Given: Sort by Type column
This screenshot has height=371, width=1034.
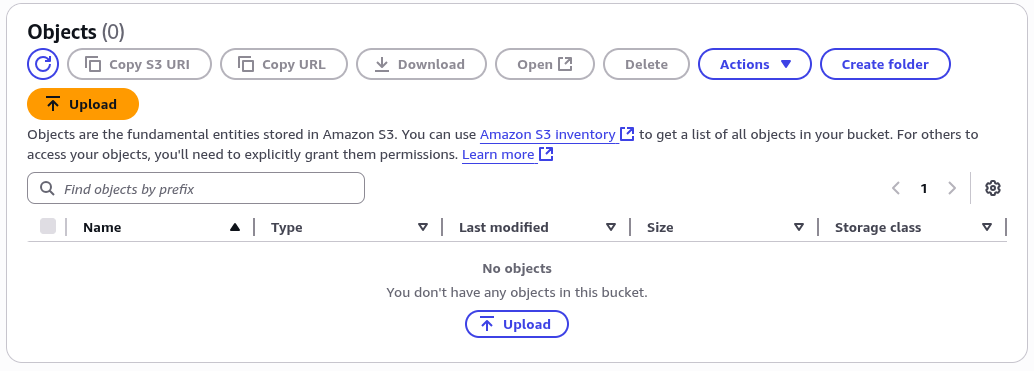Looking at the screenshot, I should [x=349, y=227].
